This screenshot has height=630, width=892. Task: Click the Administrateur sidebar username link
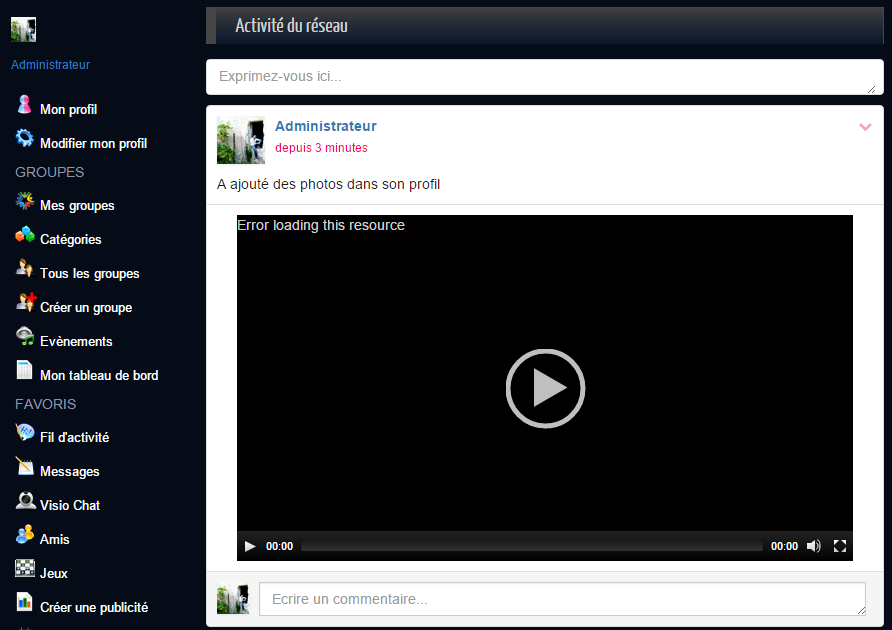tap(50, 65)
